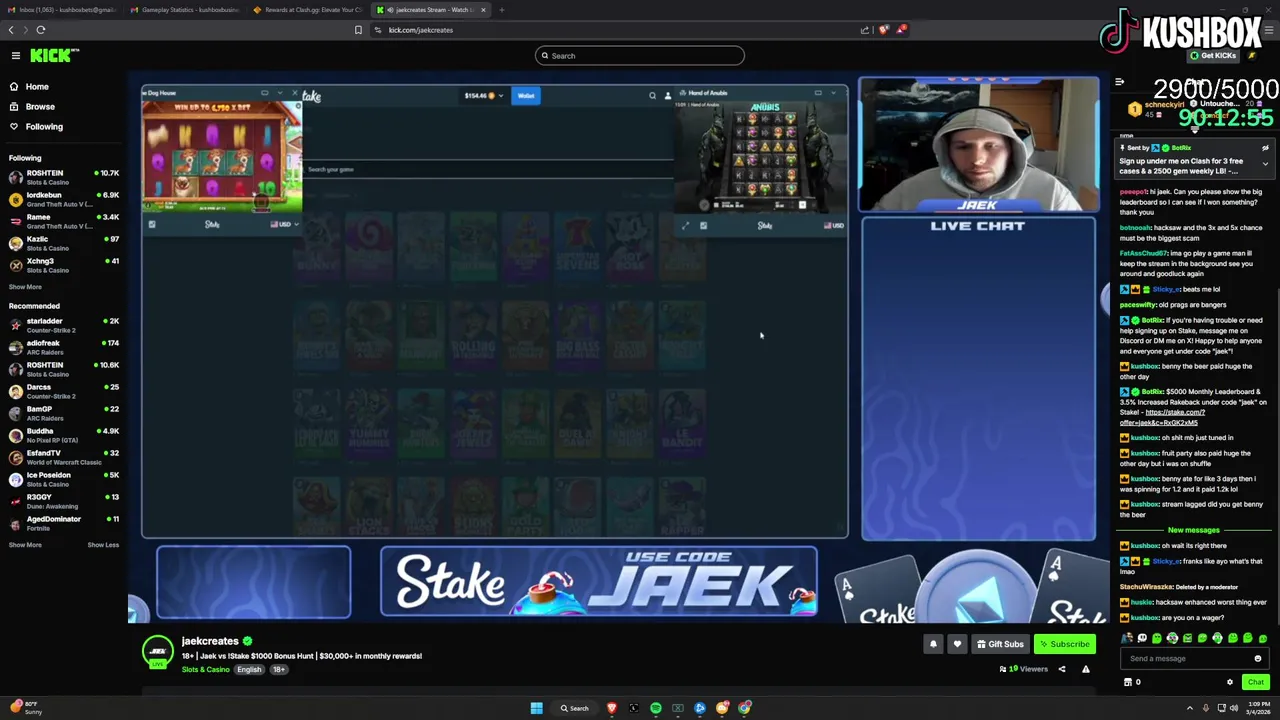The image size is (1280, 720).
Task: Switch to Rewards at Clash.gg tab
Action: [309, 10]
